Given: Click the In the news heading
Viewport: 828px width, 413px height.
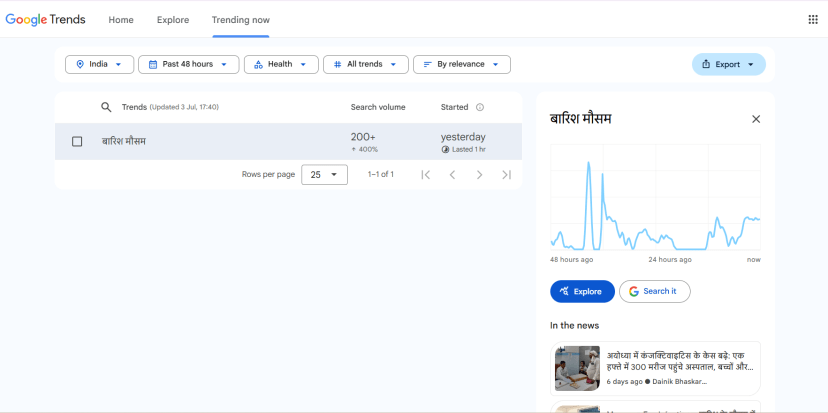Looking at the screenshot, I should pos(575,325).
